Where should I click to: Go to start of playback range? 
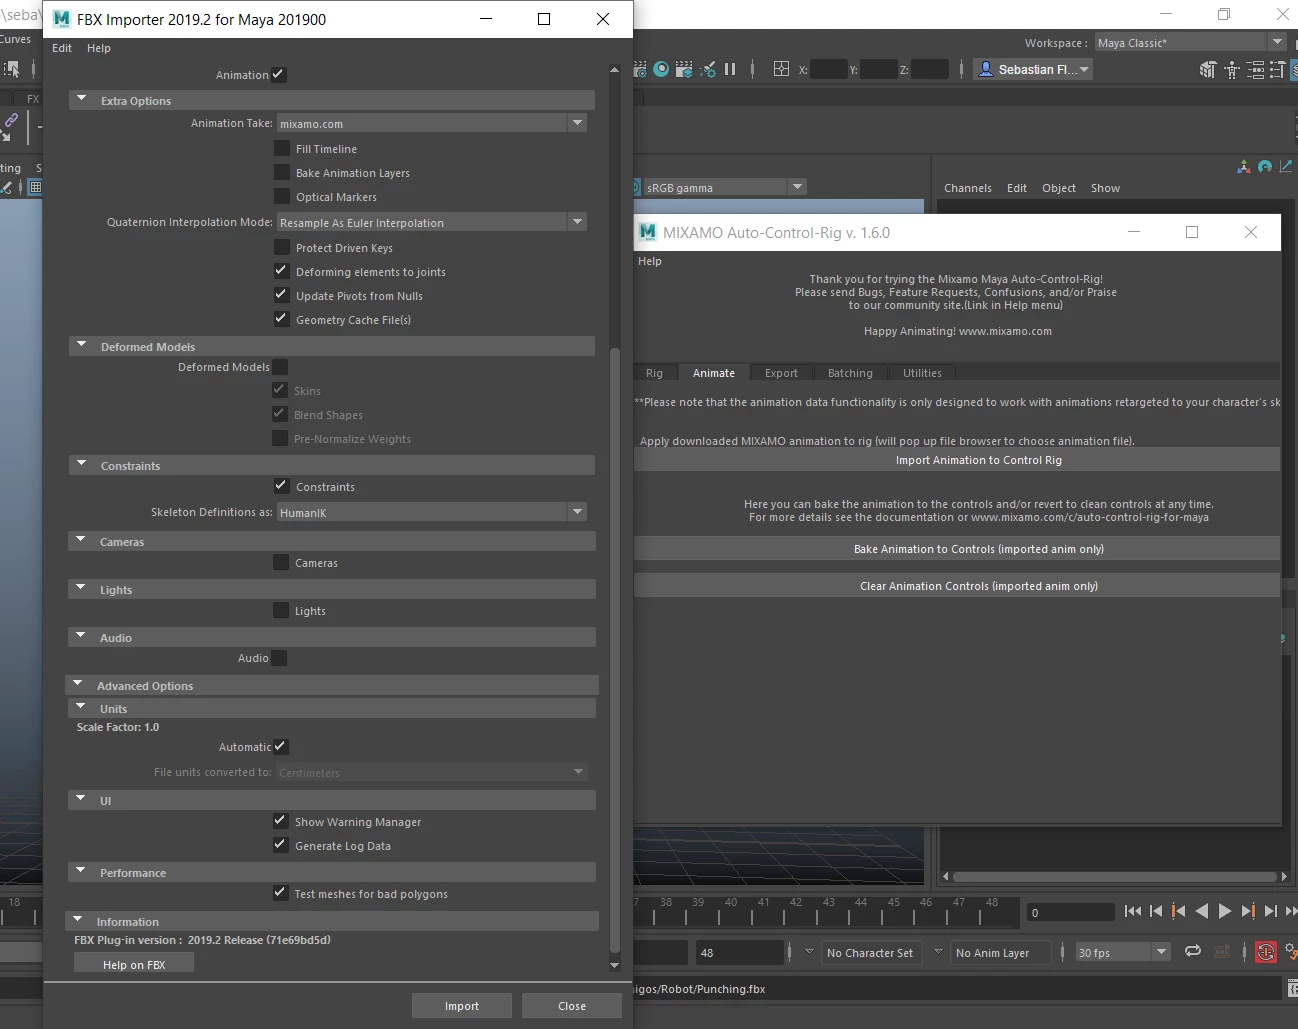1133,911
